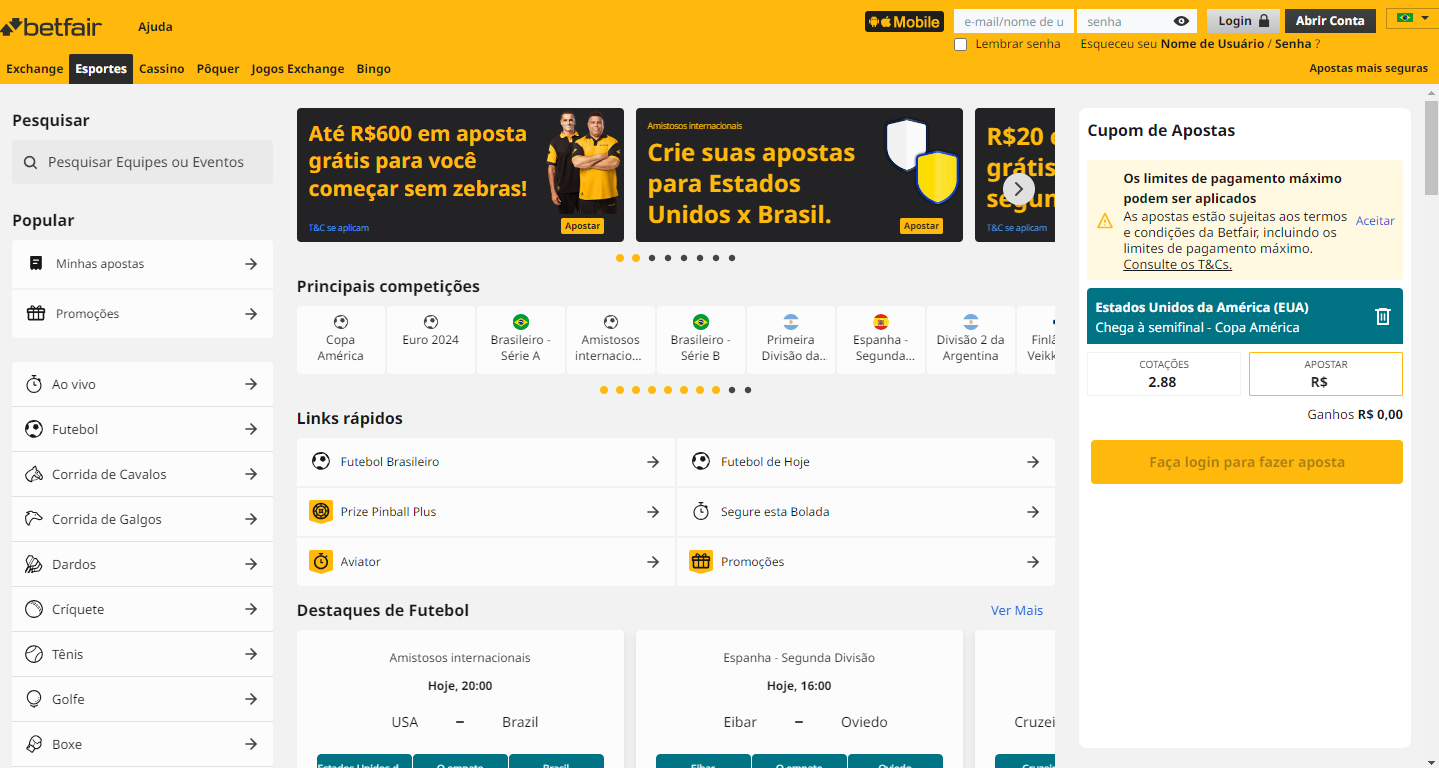The image size is (1439, 768).
Task: Open the Consulte os T&Cs link
Action: click(x=1177, y=265)
